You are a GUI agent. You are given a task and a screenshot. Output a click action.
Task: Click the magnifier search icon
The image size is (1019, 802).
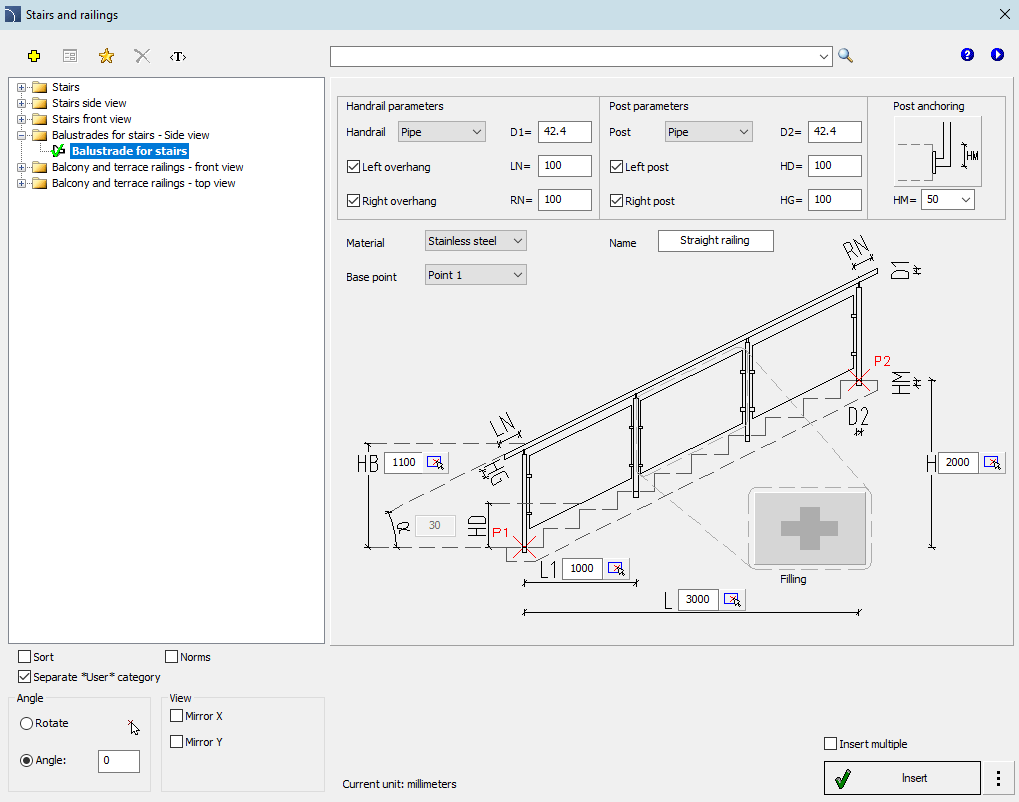[x=845, y=56]
